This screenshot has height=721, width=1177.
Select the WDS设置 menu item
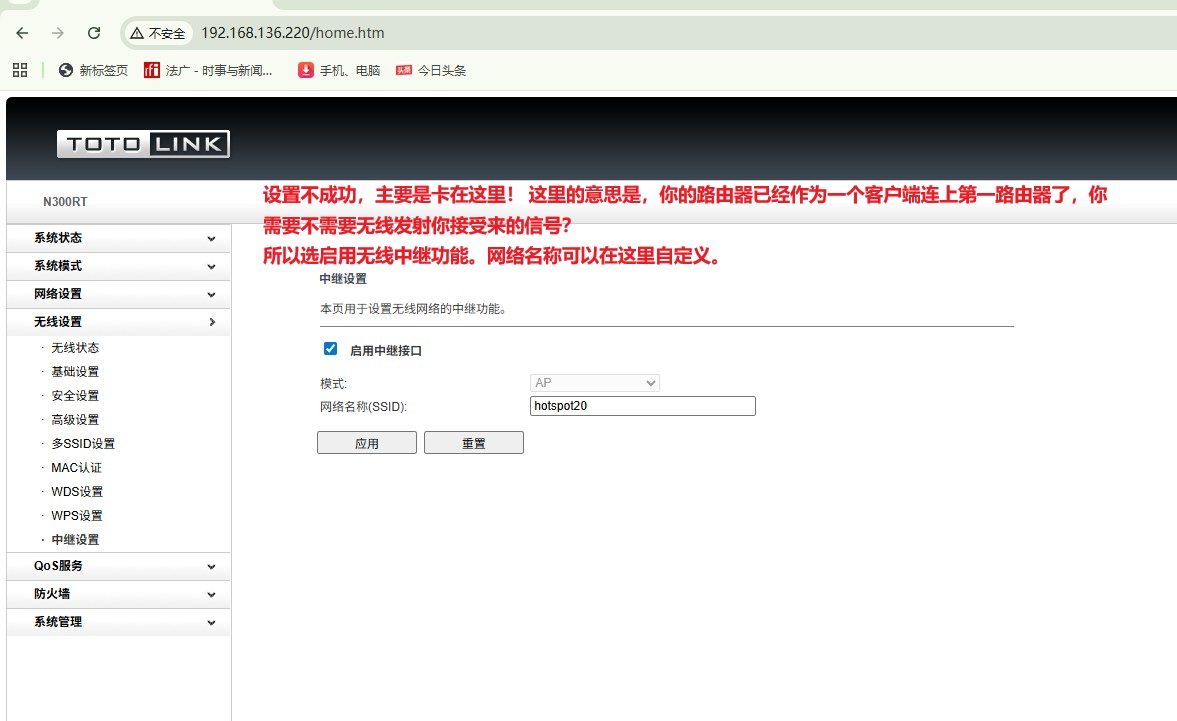point(77,492)
